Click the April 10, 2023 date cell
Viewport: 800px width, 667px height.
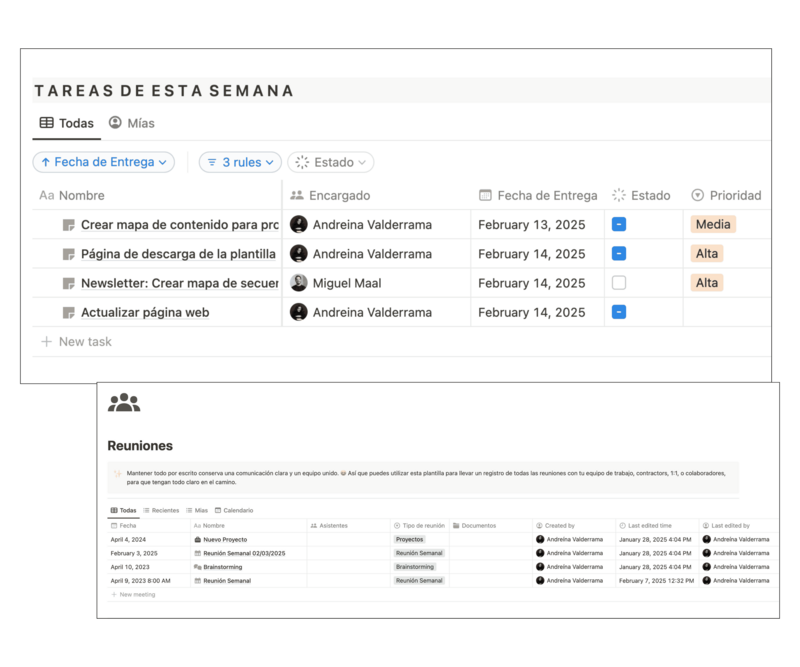[x=130, y=567]
